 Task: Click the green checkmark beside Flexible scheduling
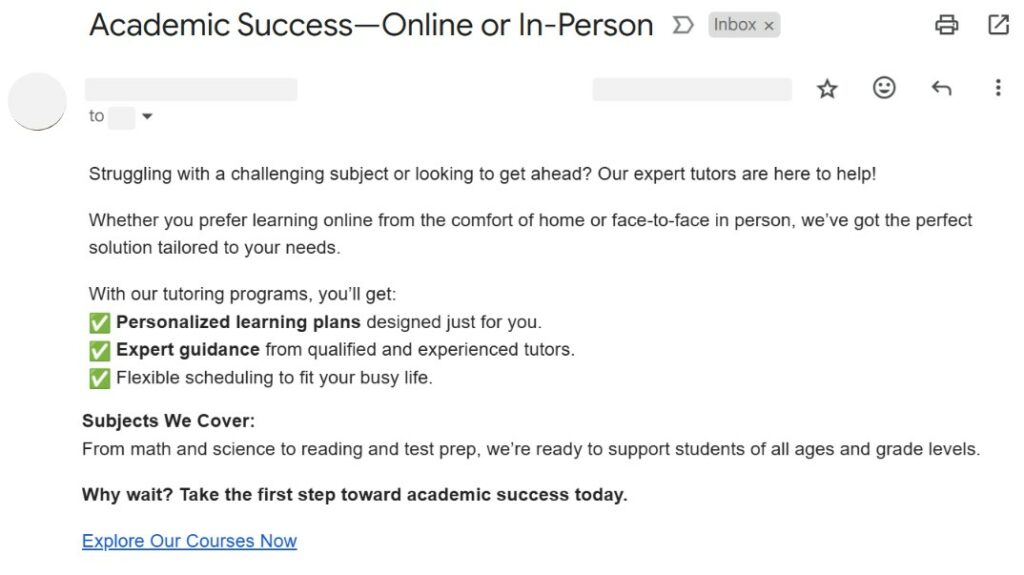(x=99, y=378)
